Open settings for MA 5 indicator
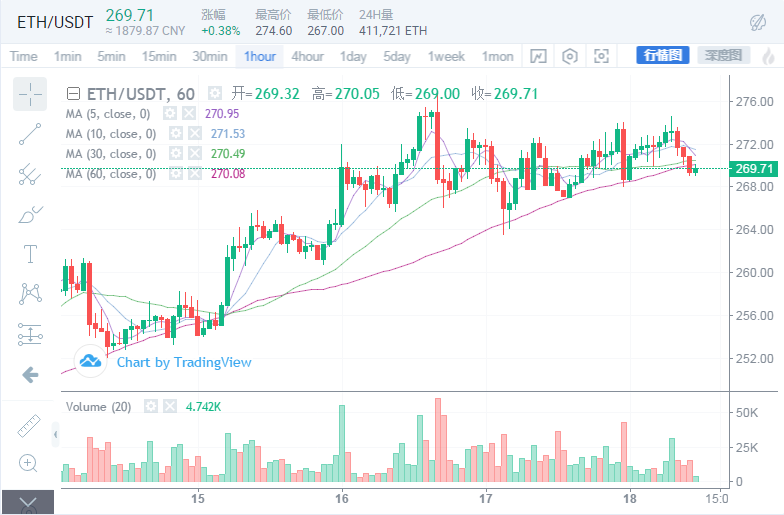This screenshot has height=515, width=784. (170, 114)
